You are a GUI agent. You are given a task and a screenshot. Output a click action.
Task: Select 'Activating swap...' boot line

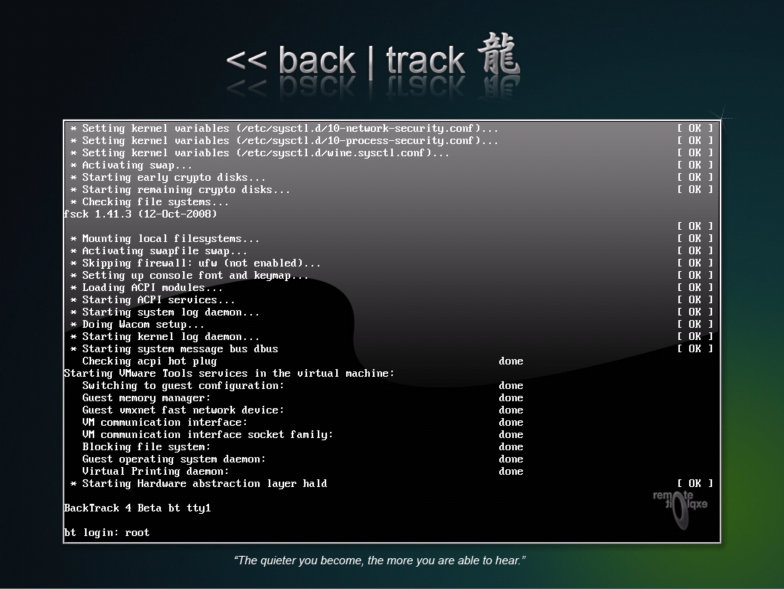(131, 166)
